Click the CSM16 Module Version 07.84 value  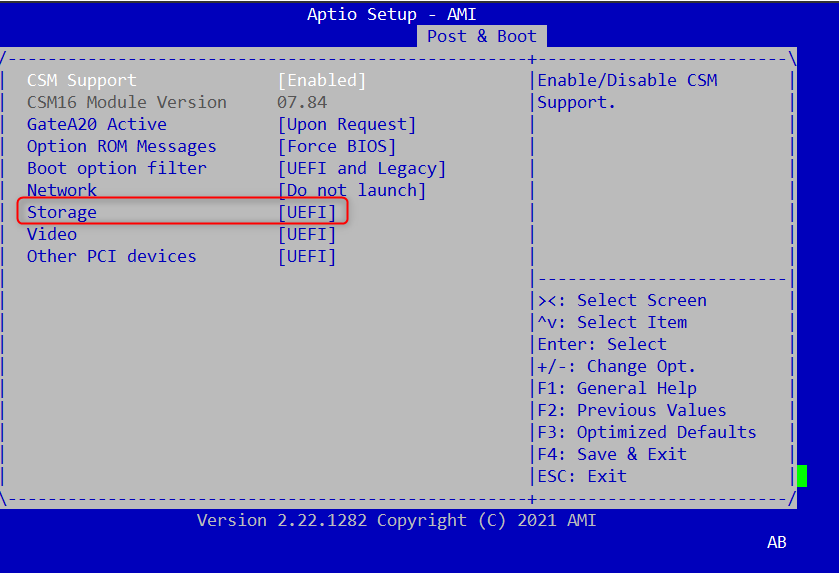coord(301,102)
